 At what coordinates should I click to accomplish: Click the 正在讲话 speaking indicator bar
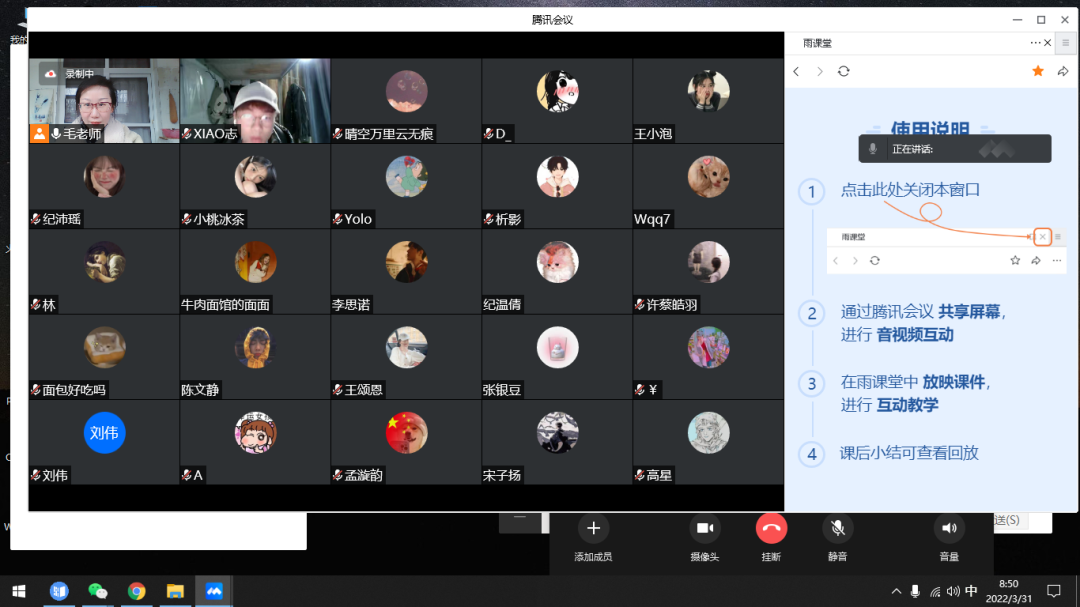pos(955,149)
